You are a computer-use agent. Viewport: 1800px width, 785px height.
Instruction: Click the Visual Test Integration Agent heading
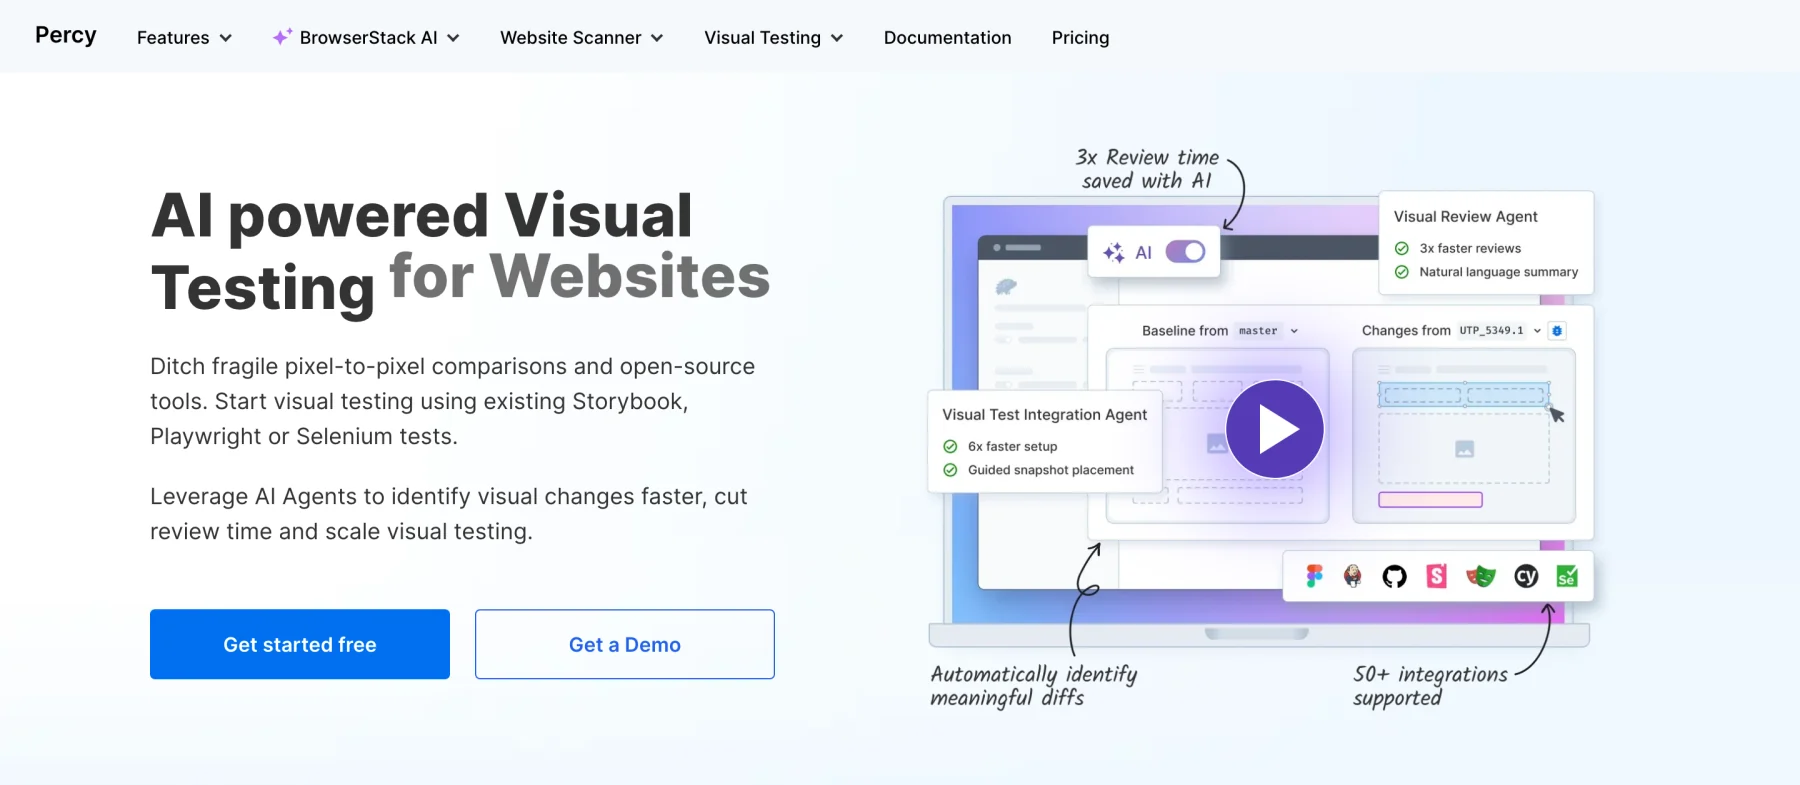[x=1044, y=415]
